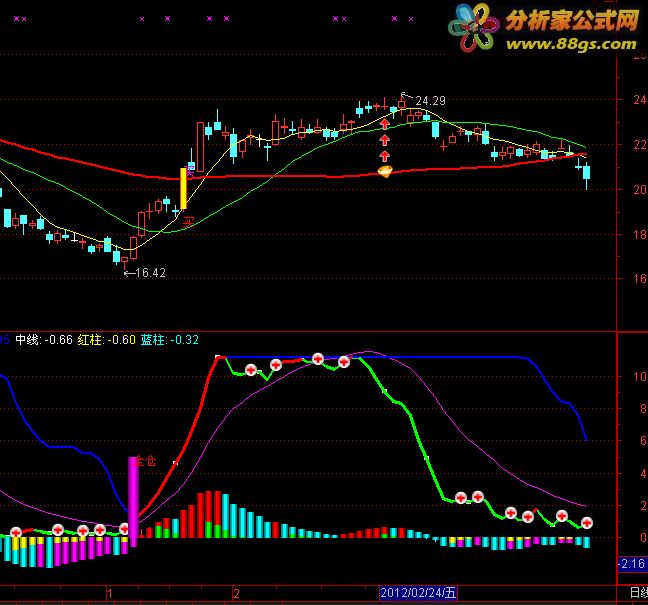Screen dimensions: 648x605
Task: Click the final red-cross marker on green line
Action: coord(587,523)
